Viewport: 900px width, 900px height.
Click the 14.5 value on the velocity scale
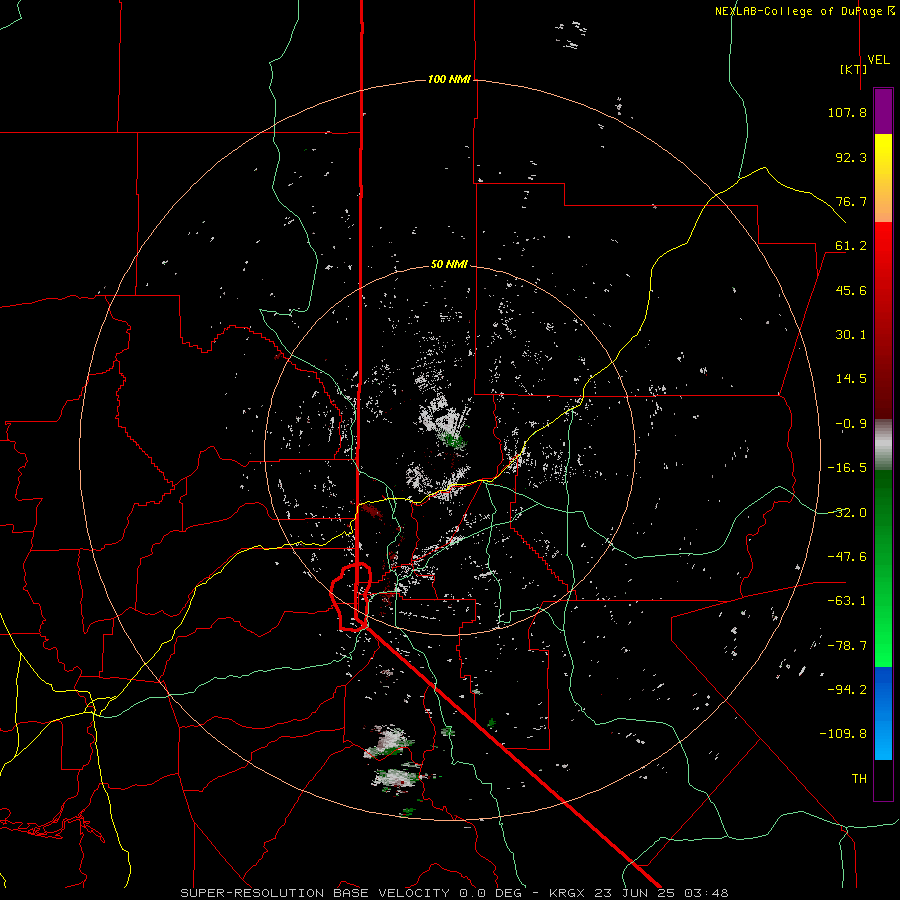[x=851, y=379]
